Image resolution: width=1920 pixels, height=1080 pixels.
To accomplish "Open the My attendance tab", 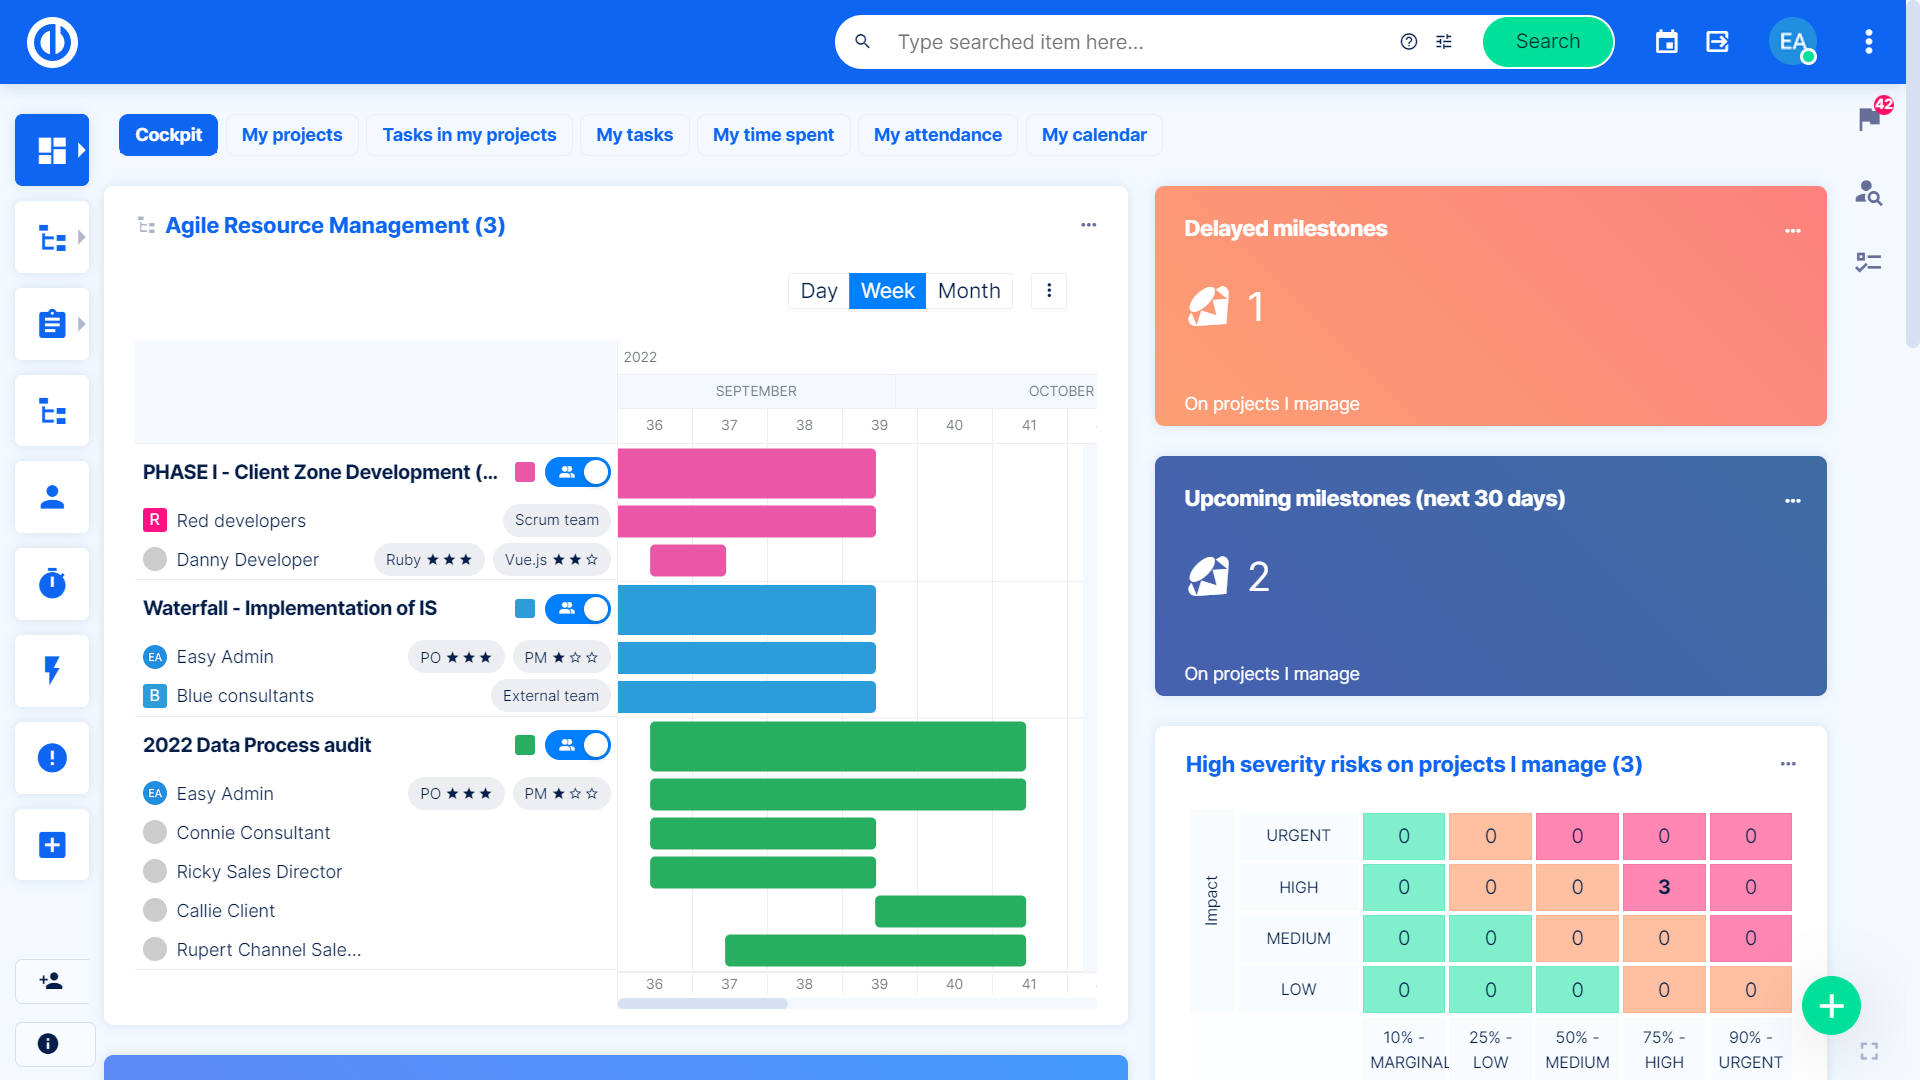I will tap(937, 135).
